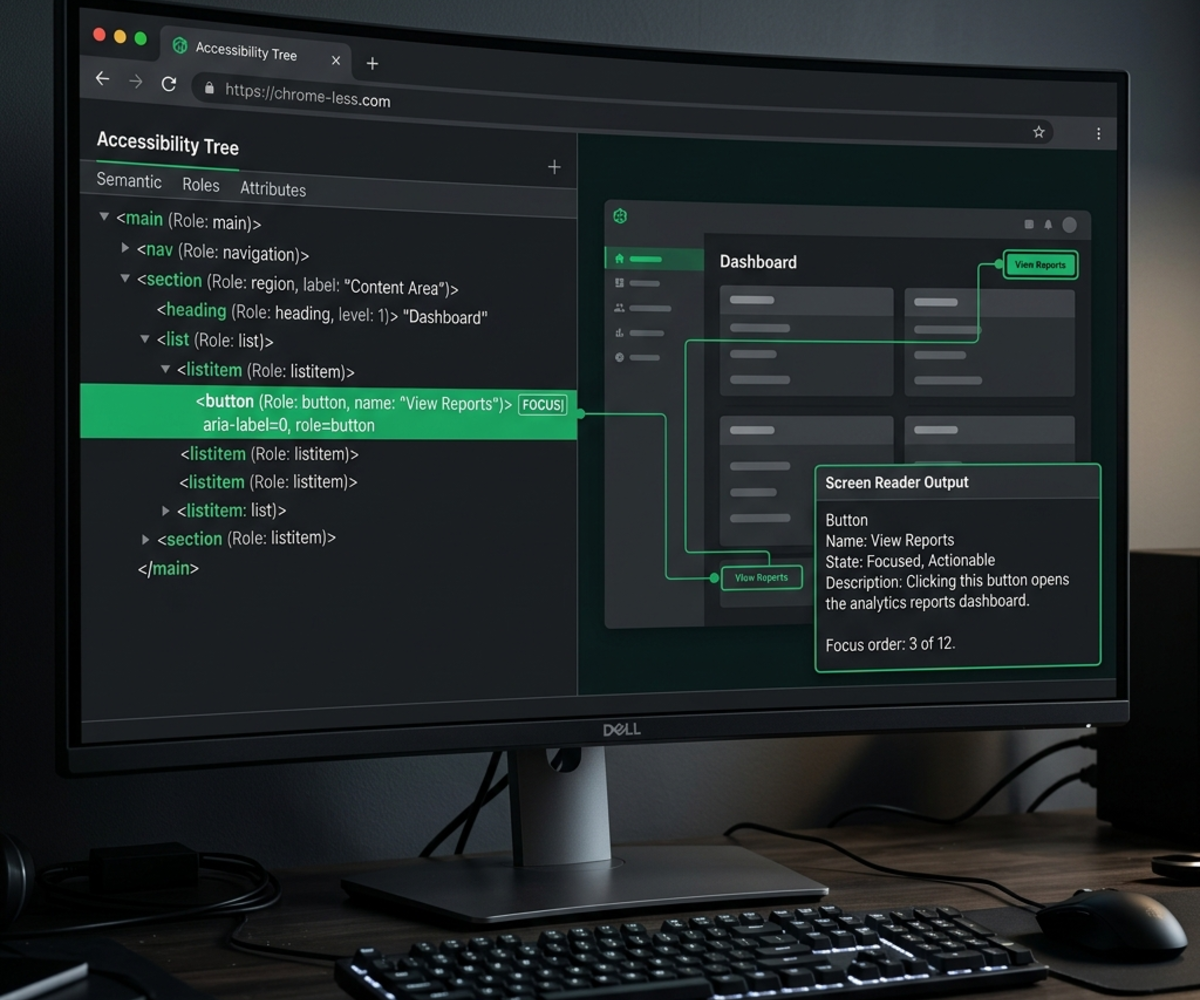Expand the <nav> navigation node
The height and width of the screenshot is (1000, 1200).
click(x=125, y=247)
